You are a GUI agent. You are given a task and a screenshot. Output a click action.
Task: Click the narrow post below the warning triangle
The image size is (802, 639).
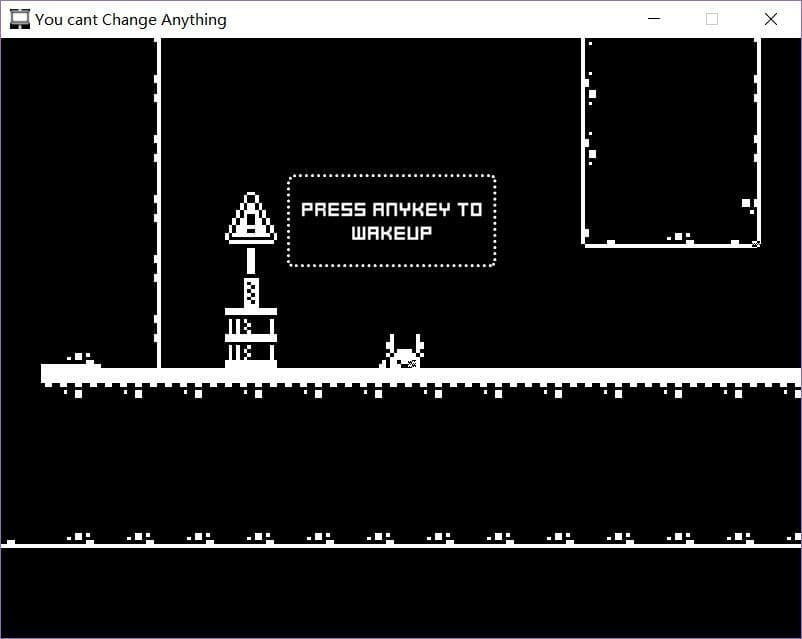[251, 261]
